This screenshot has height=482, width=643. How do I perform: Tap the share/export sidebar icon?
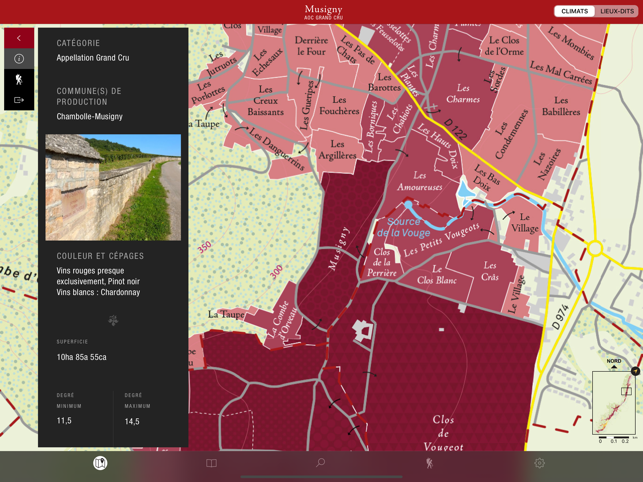click(x=19, y=100)
